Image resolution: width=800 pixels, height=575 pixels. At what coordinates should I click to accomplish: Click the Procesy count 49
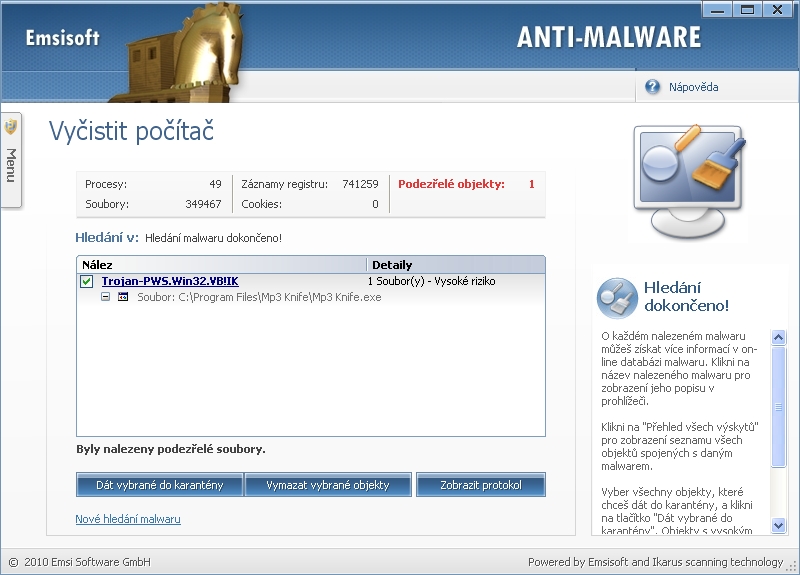[x=215, y=184]
